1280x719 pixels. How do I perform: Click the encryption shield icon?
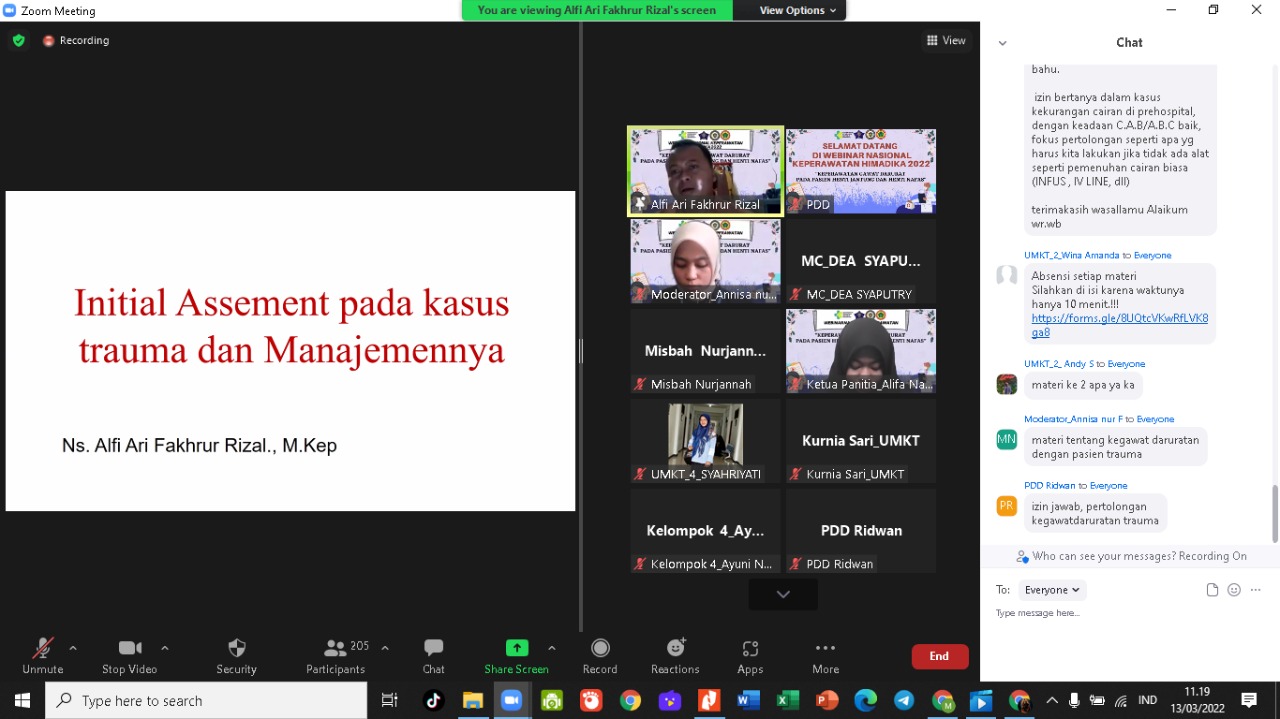tap(19, 40)
